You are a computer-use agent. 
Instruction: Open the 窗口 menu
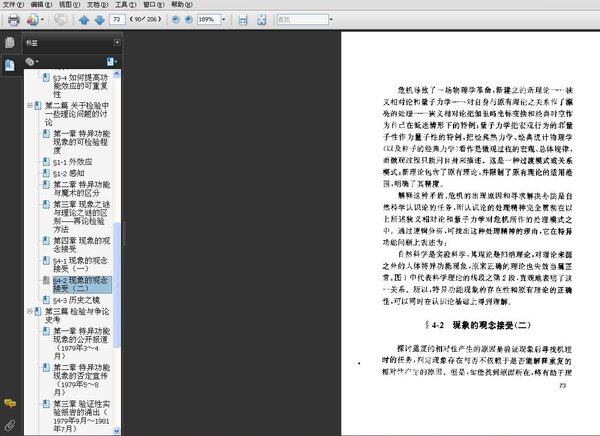[153, 5]
